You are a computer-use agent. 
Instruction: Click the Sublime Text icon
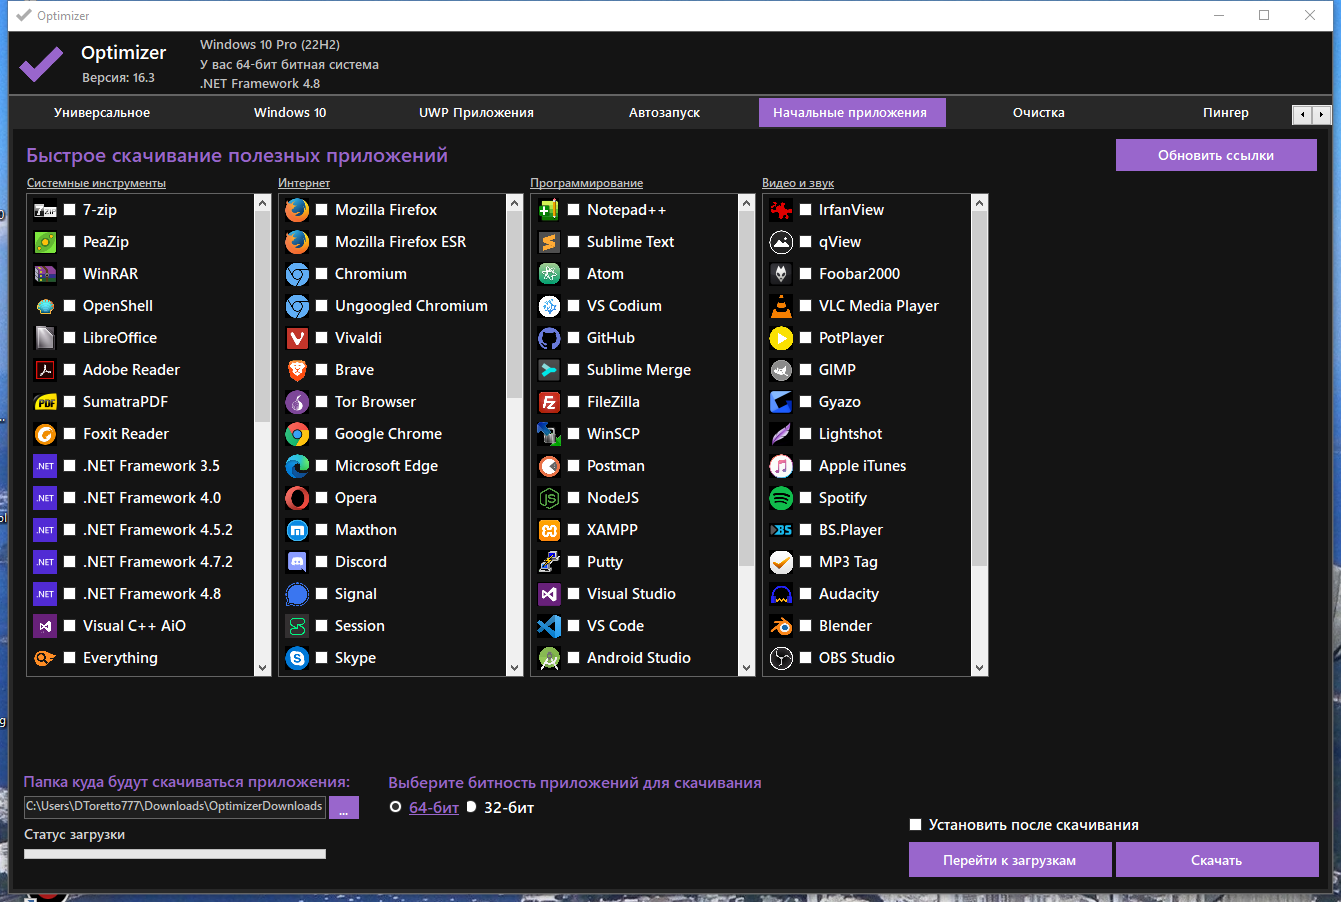click(549, 242)
